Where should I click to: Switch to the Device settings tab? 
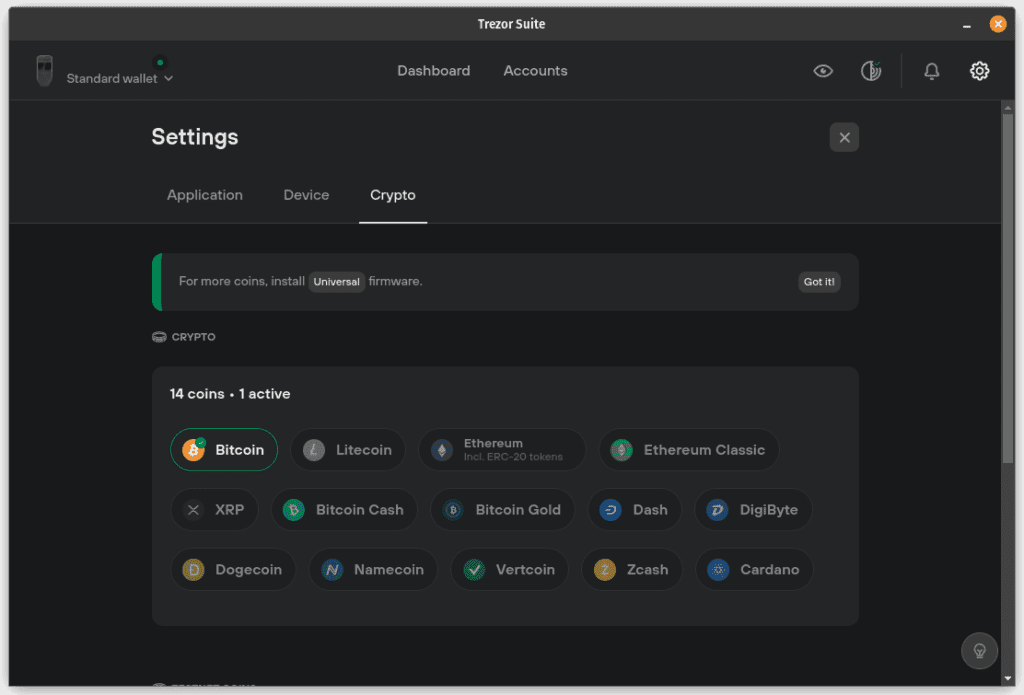click(306, 195)
